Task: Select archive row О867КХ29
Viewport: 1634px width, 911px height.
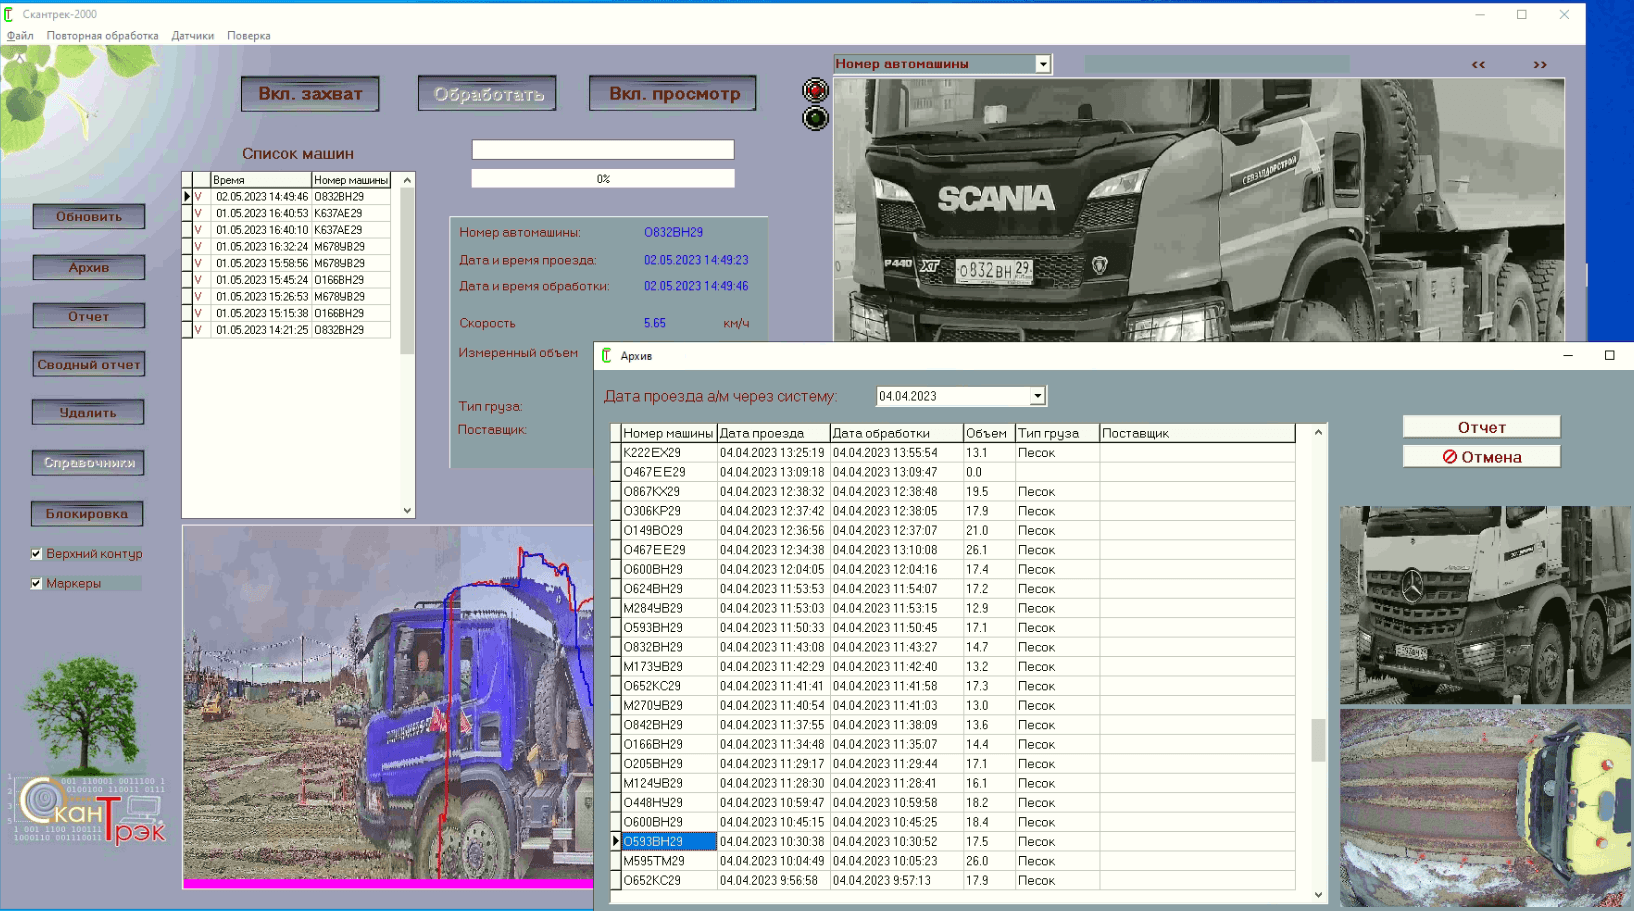Action: pyautogui.click(x=953, y=492)
